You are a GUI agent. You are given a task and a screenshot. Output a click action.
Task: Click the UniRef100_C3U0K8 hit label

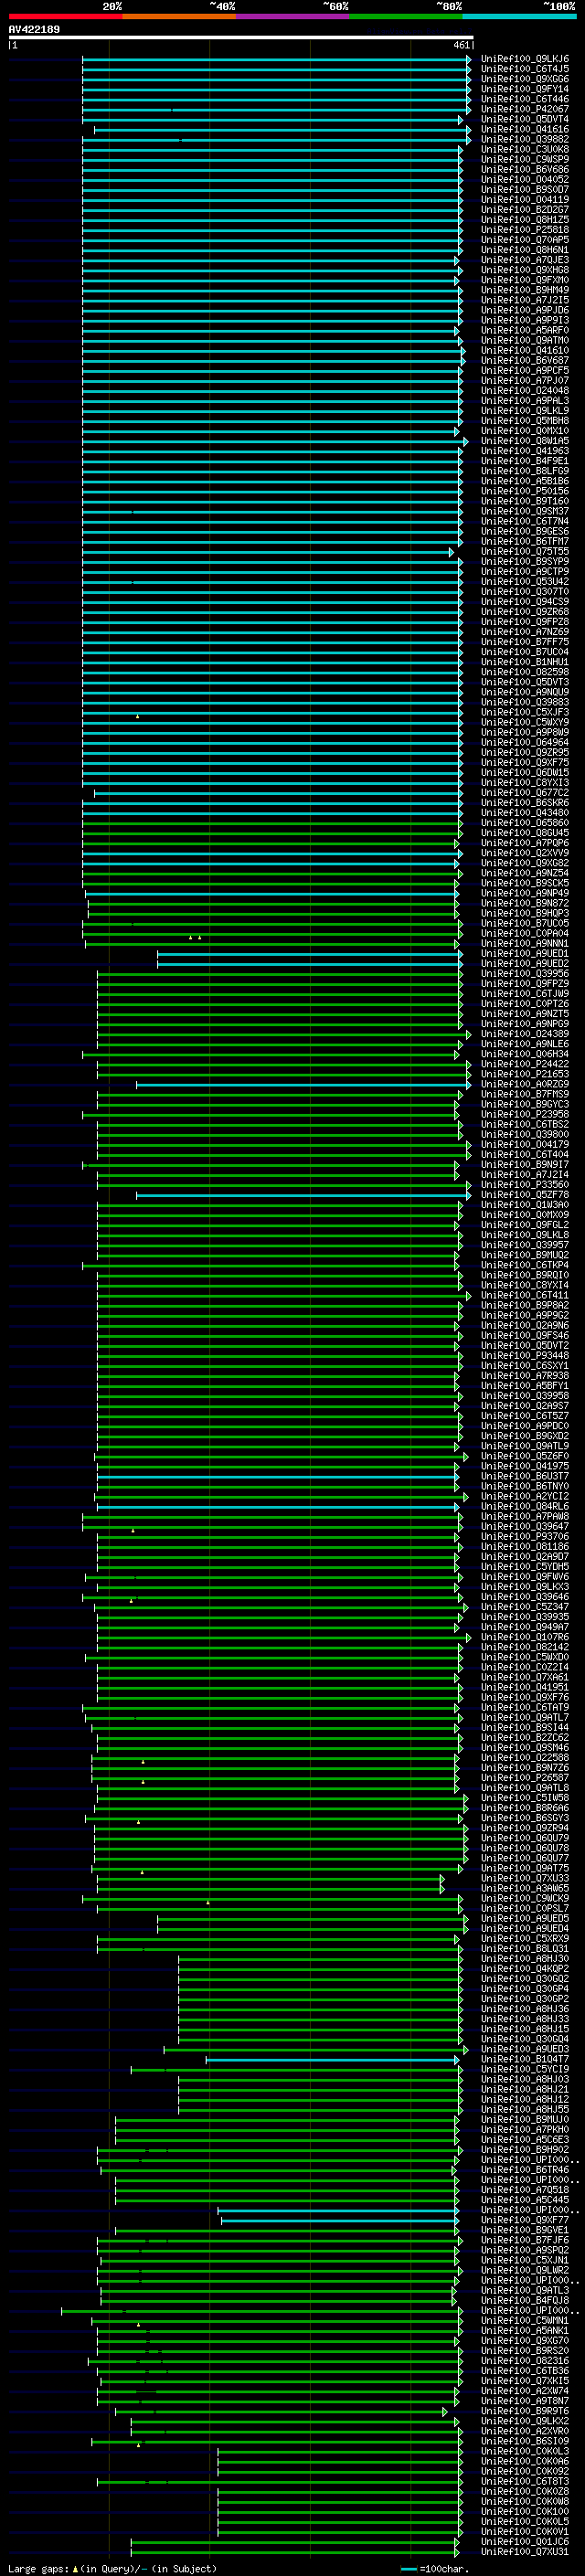[525, 149]
